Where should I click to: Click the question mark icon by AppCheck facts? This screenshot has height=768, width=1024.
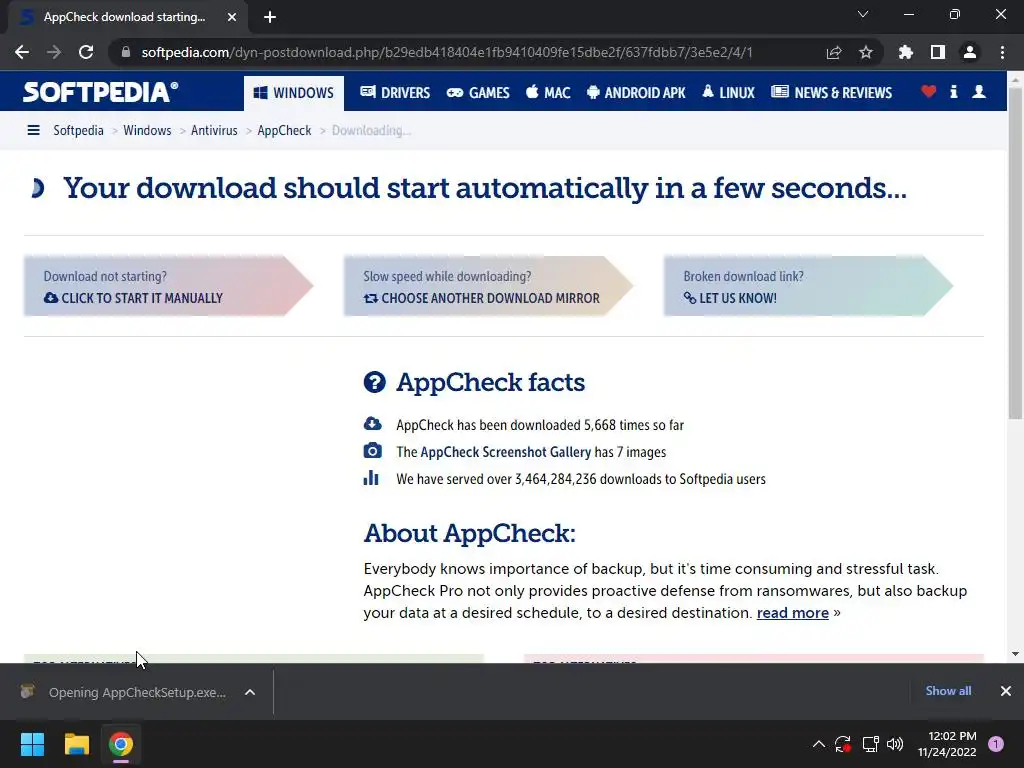point(374,382)
